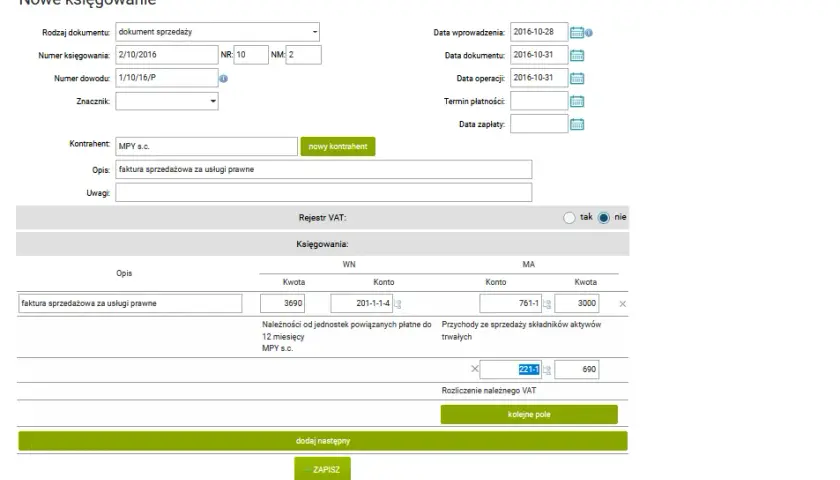
Task: Open calendar for Data dokumentu
Action: [x=576, y=55]
